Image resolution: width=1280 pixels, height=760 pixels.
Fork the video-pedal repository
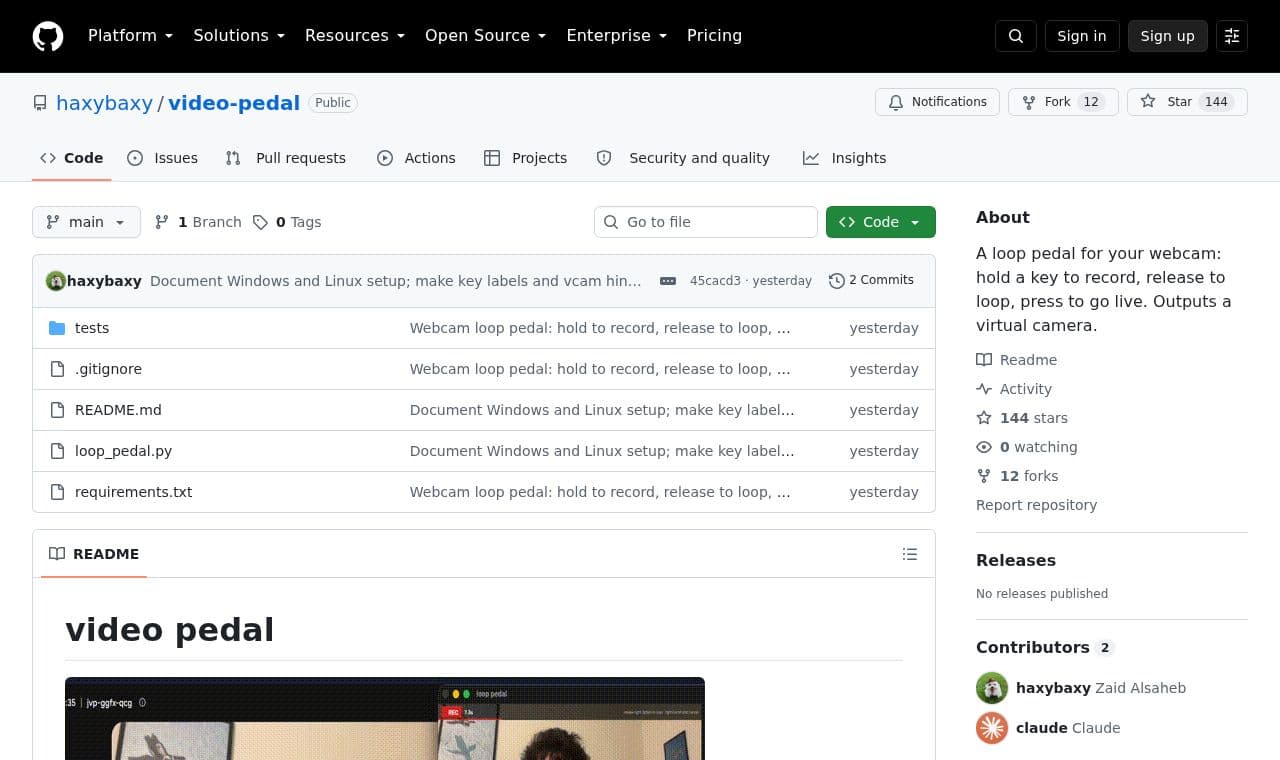coord(1063,102)
